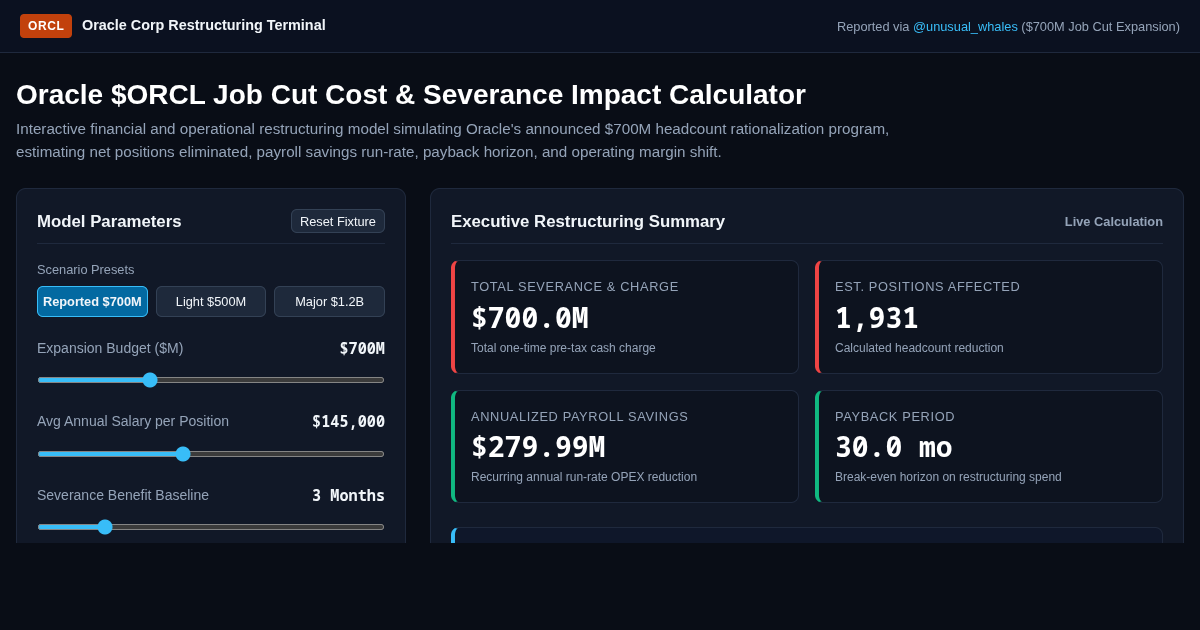
Task: Click the Severance Benefit Baseline label
Action: point(123,495)
